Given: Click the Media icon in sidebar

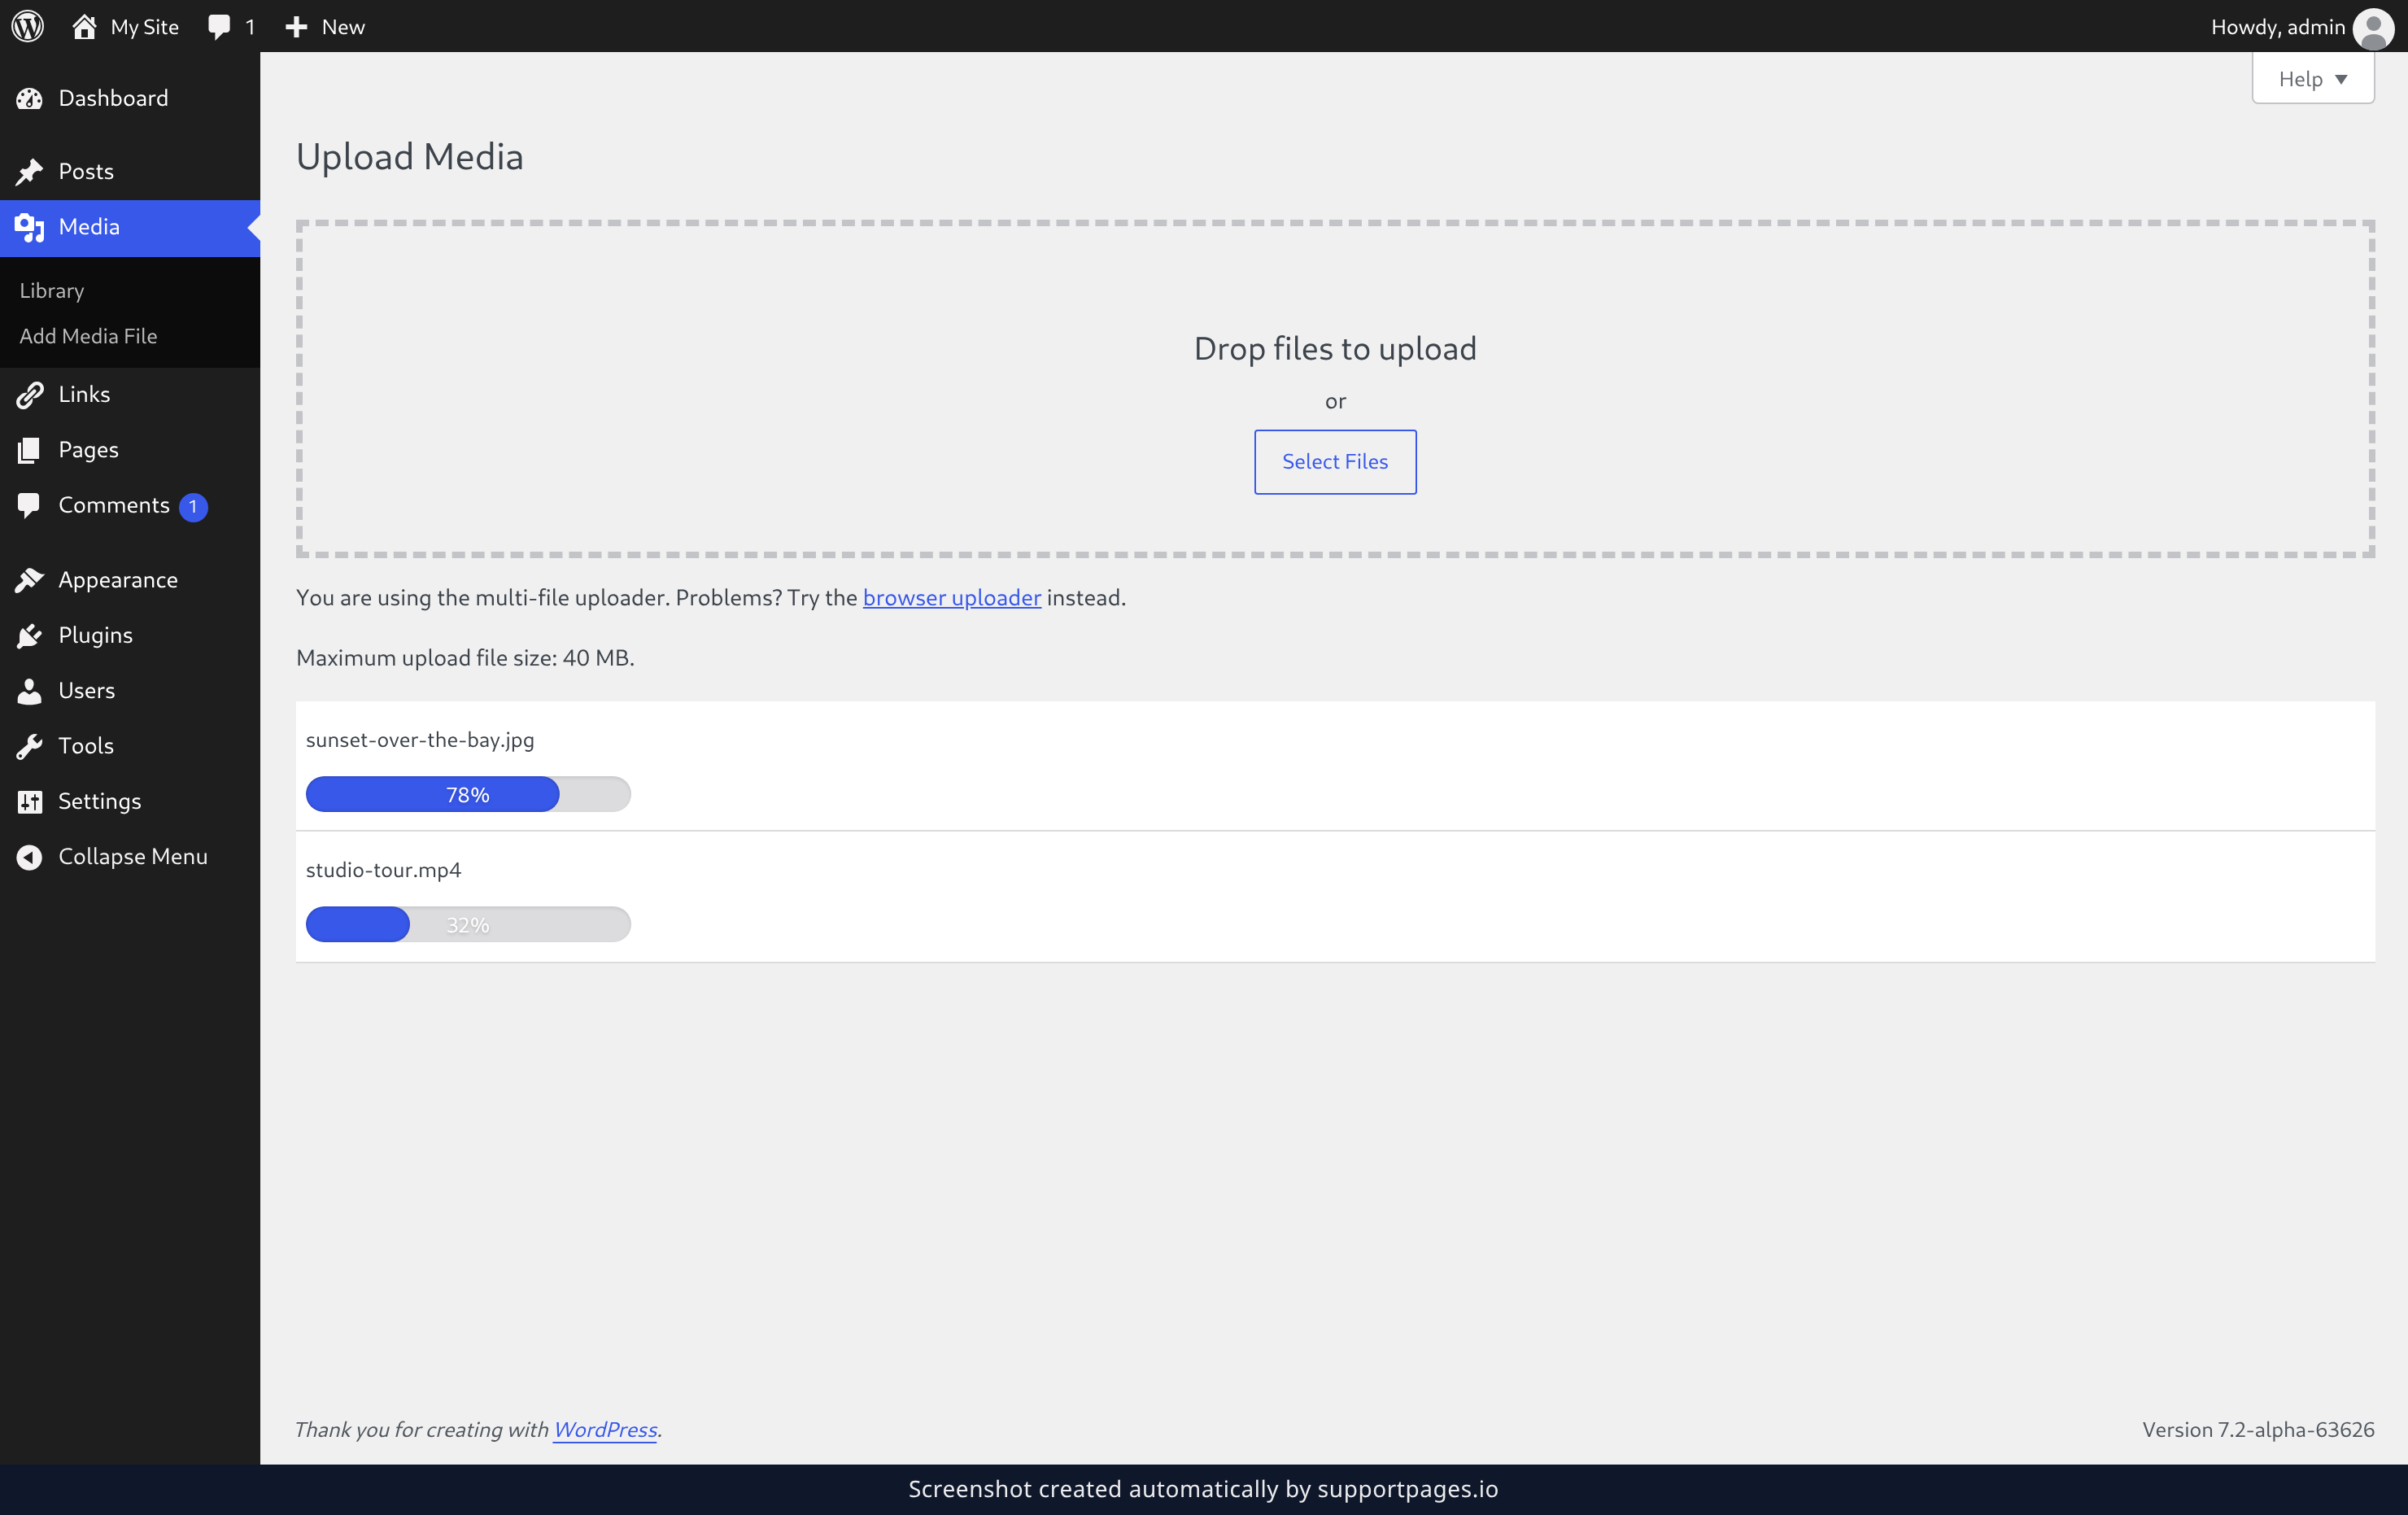Looking at the screenshot, I should point(30,227).
